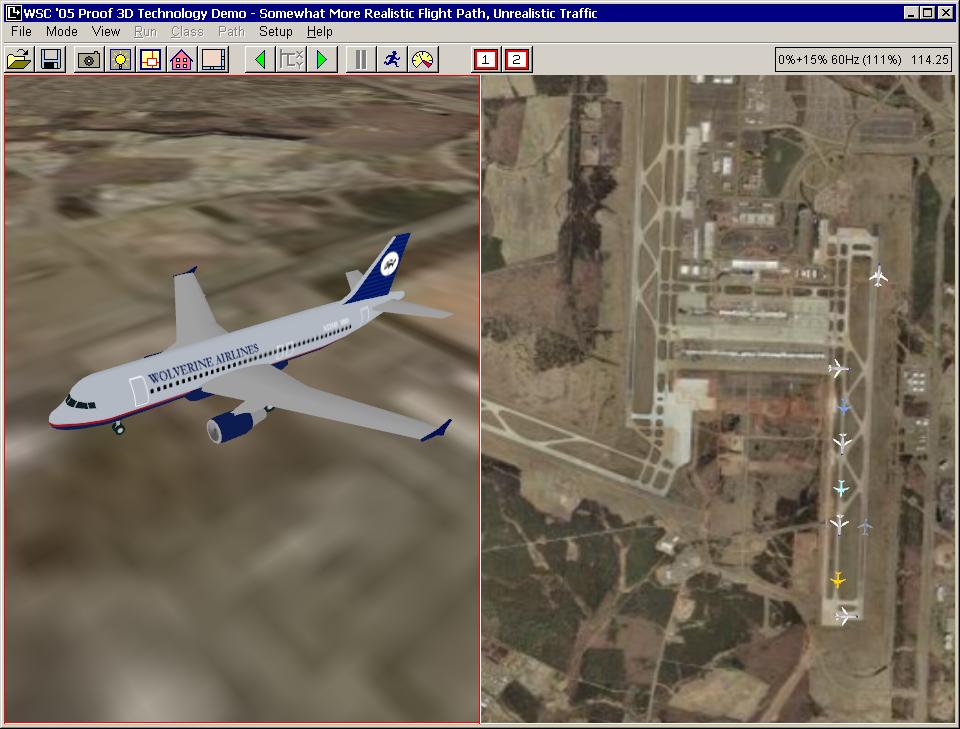Click the save floppy disk icon
Viewport: 960px width, 729px height.
[x=51, y=60]
